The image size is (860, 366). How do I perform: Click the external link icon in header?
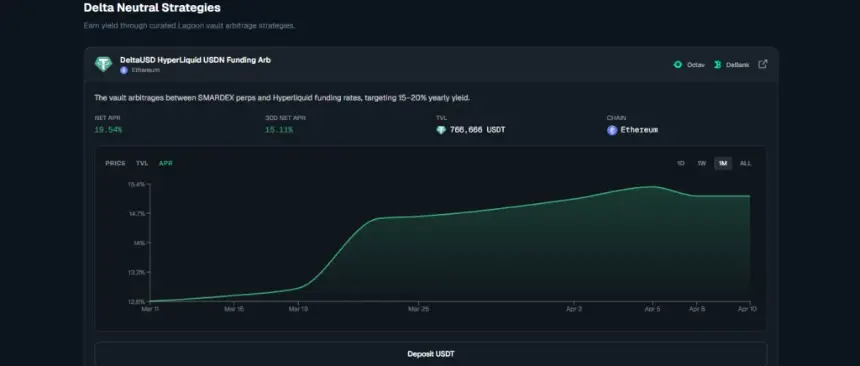[x=762, y=64]
